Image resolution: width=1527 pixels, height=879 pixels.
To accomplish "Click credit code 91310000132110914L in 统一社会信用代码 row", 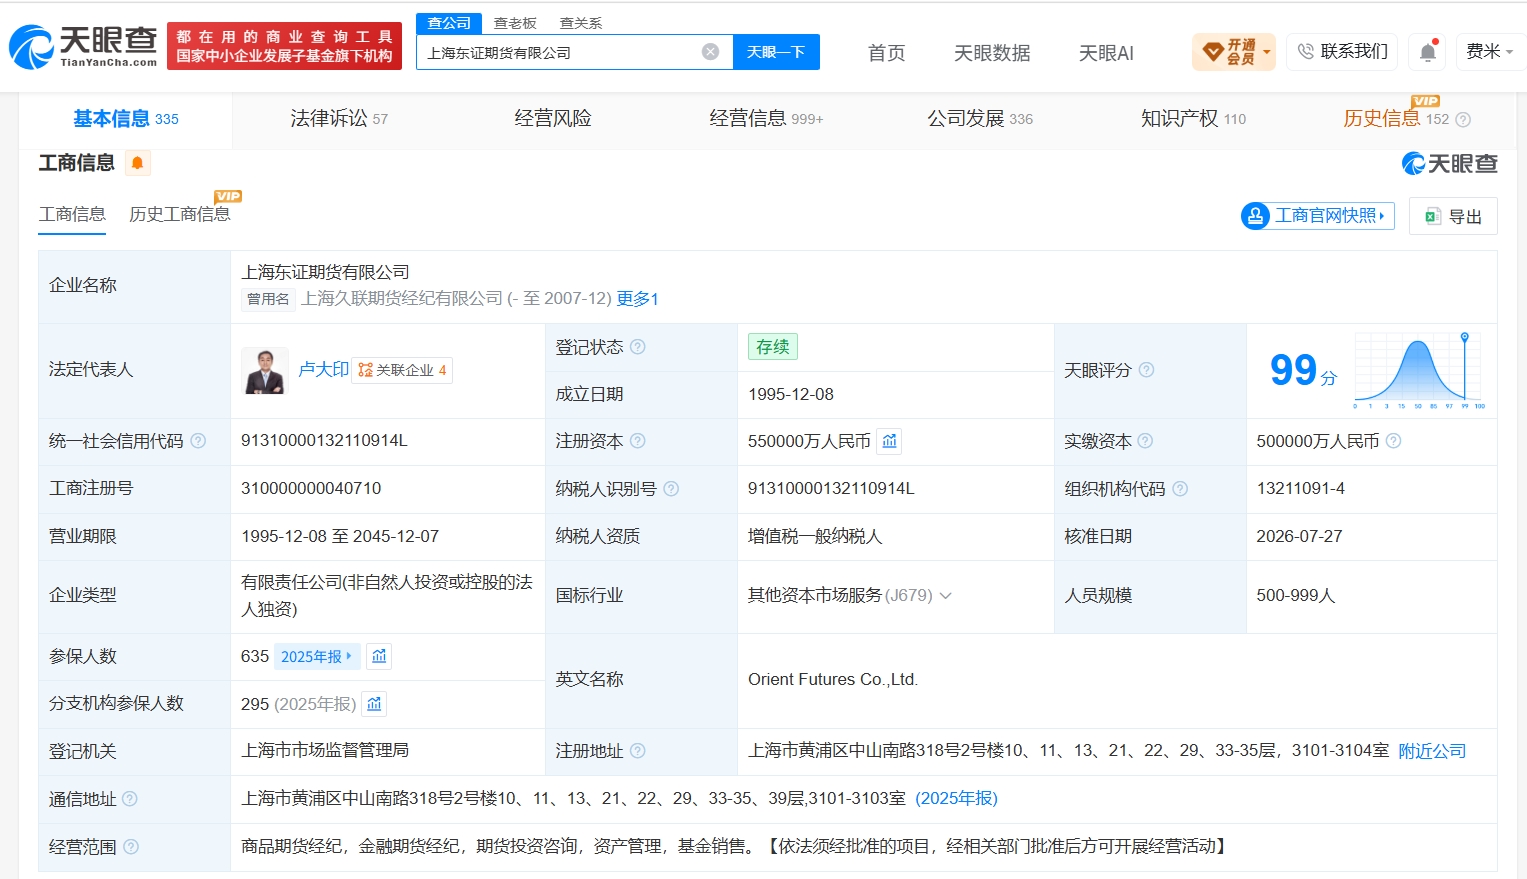I will (324, 441).
